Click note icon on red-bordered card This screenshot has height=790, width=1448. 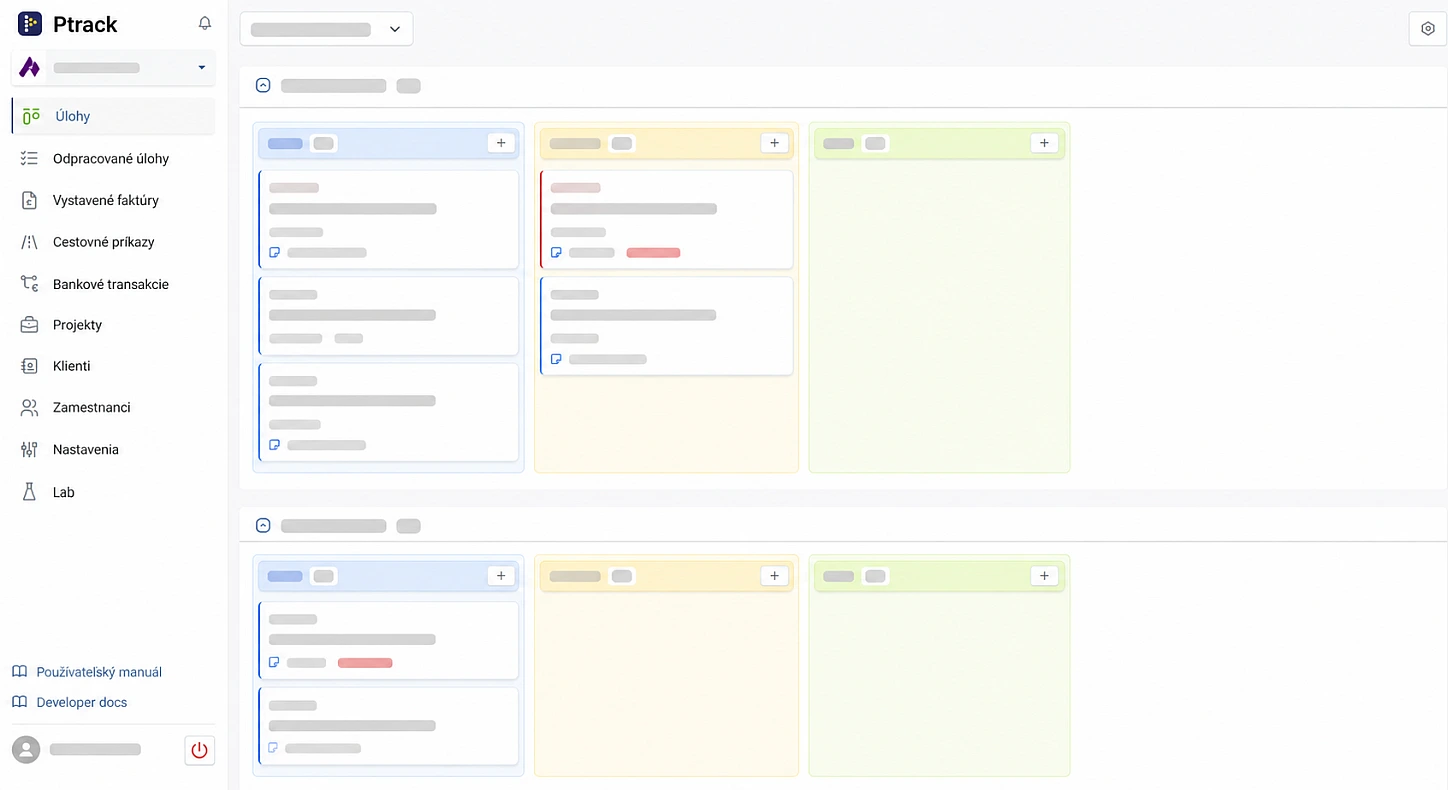556,253
